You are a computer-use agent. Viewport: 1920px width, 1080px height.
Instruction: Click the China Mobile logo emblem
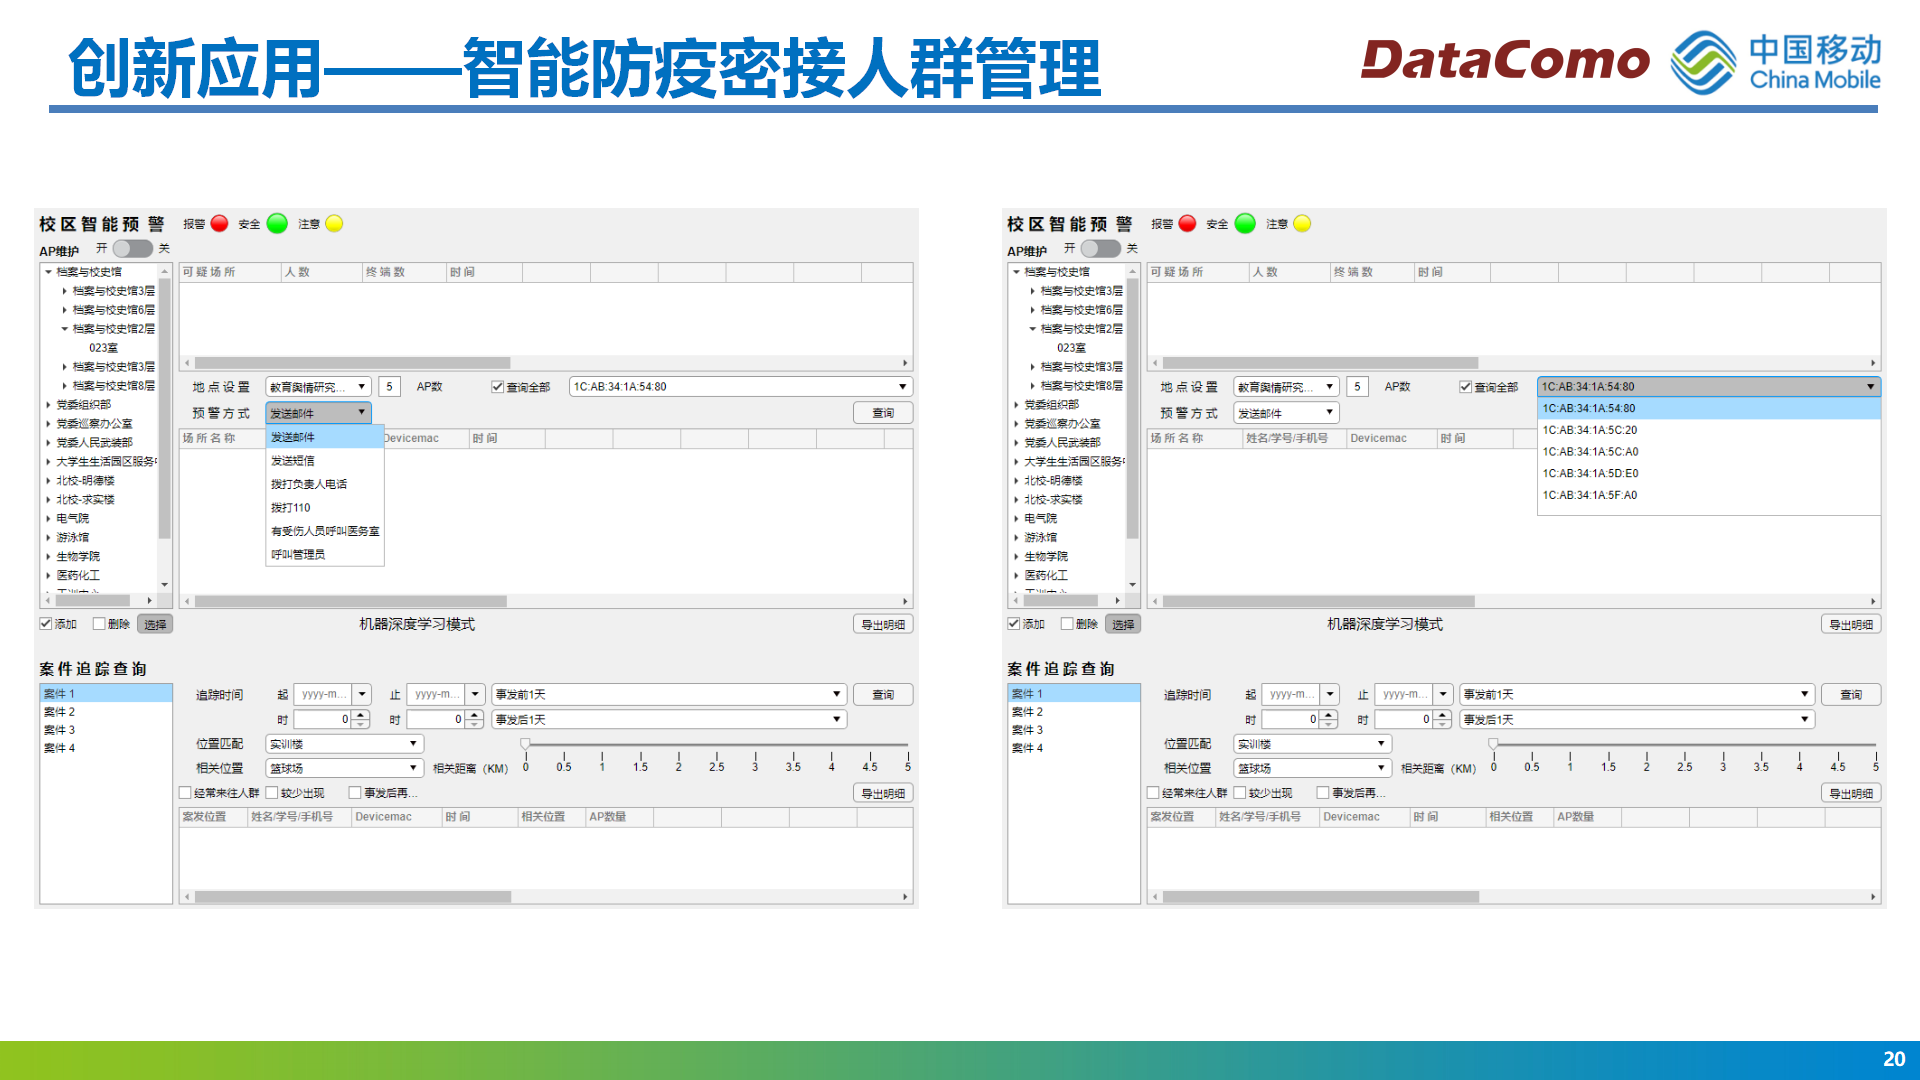(x=1703, y=62)
